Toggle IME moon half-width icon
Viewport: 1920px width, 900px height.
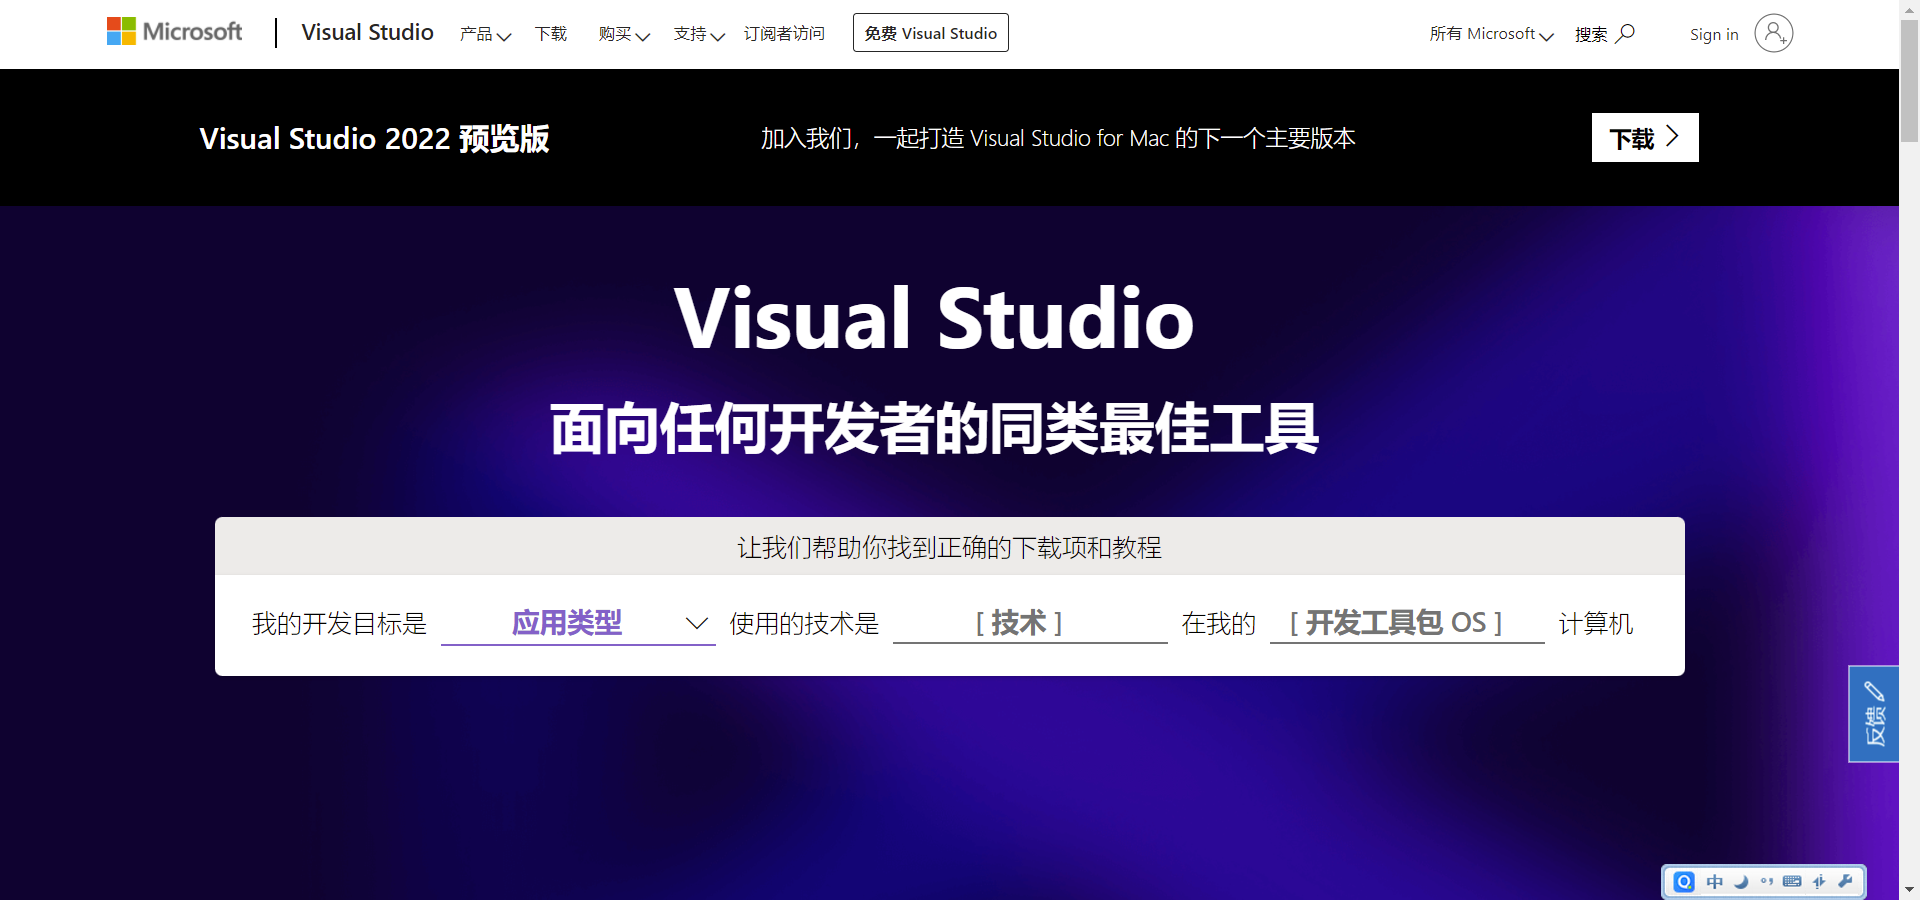[1741, 881]
